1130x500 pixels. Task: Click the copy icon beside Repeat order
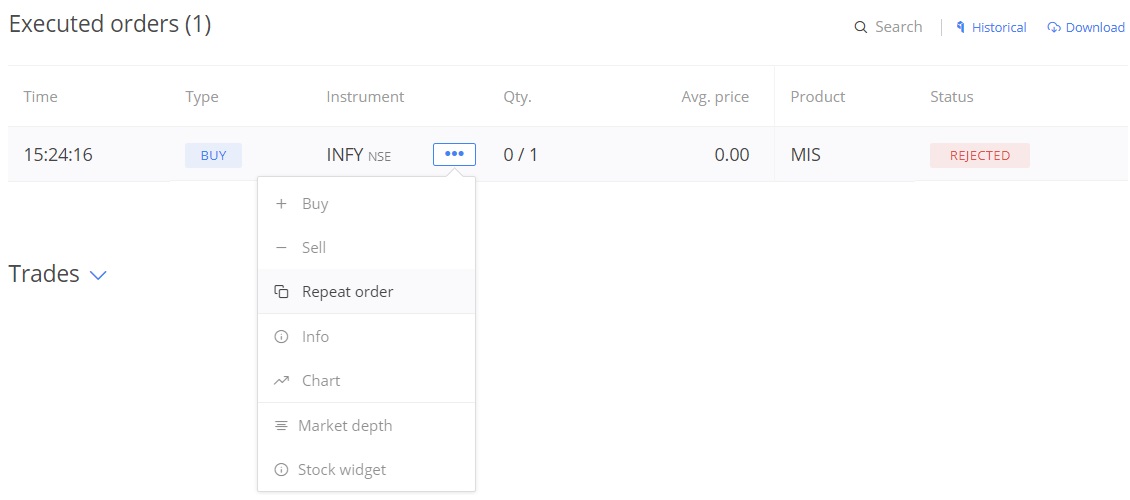click(281, 292)
